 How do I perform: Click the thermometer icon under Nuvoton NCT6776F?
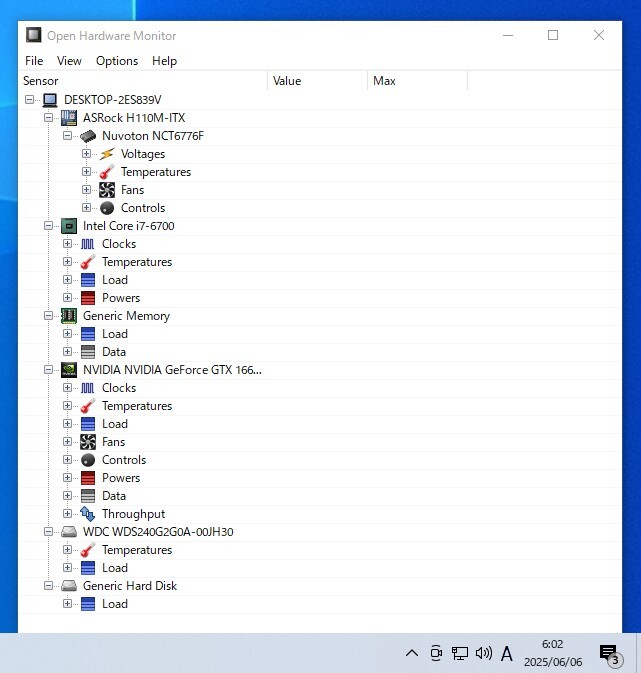pos(107,172)
